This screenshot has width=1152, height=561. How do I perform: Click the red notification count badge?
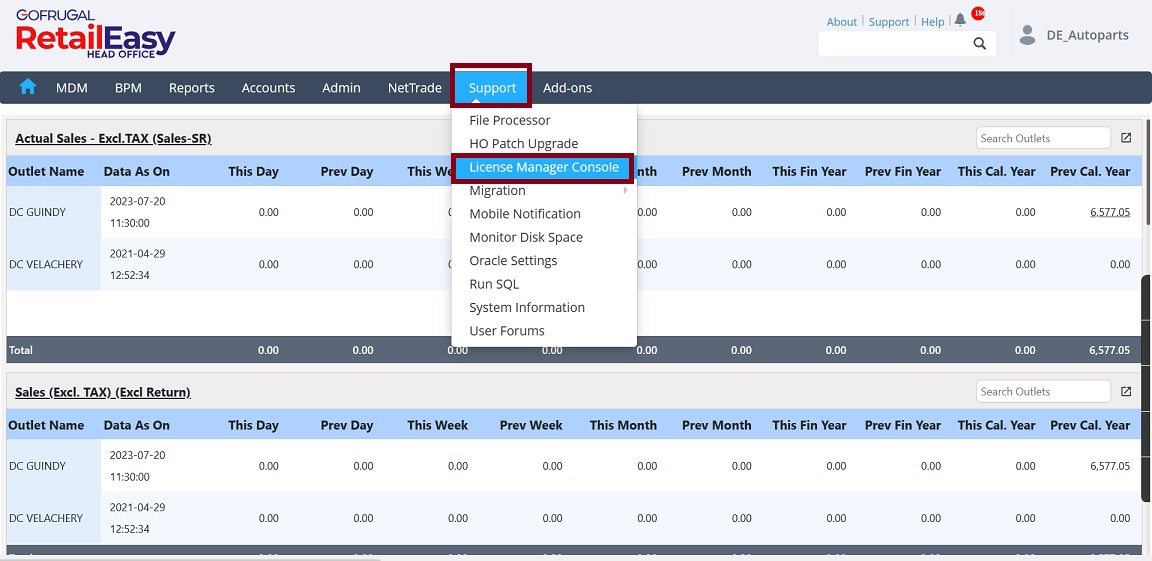(x=977, y=14)
